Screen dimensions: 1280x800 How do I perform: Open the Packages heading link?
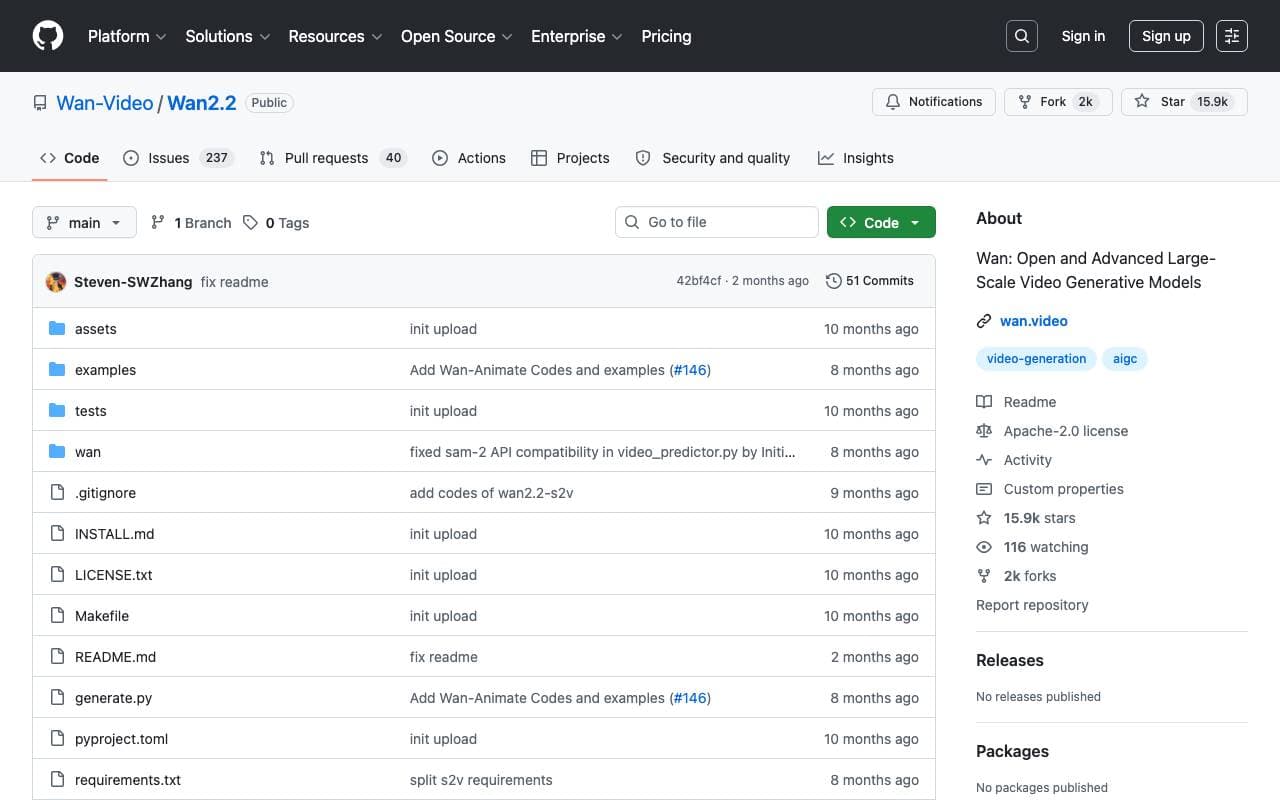coord(1012,751)
